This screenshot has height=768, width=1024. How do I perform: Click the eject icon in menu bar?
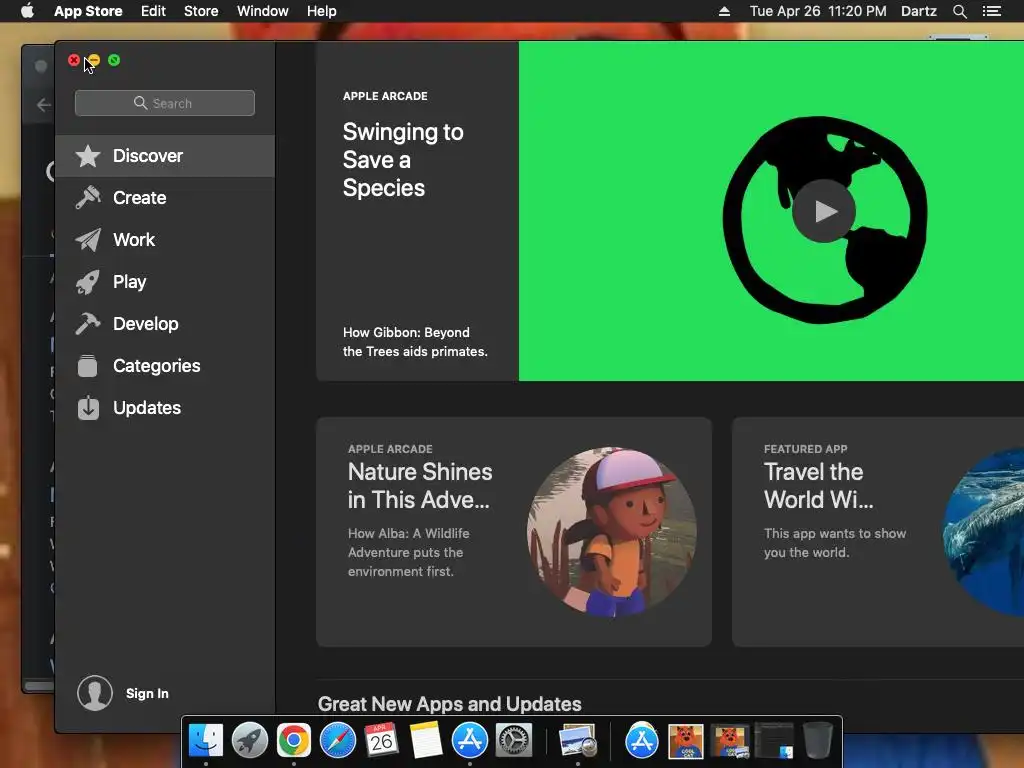[724, 11]
